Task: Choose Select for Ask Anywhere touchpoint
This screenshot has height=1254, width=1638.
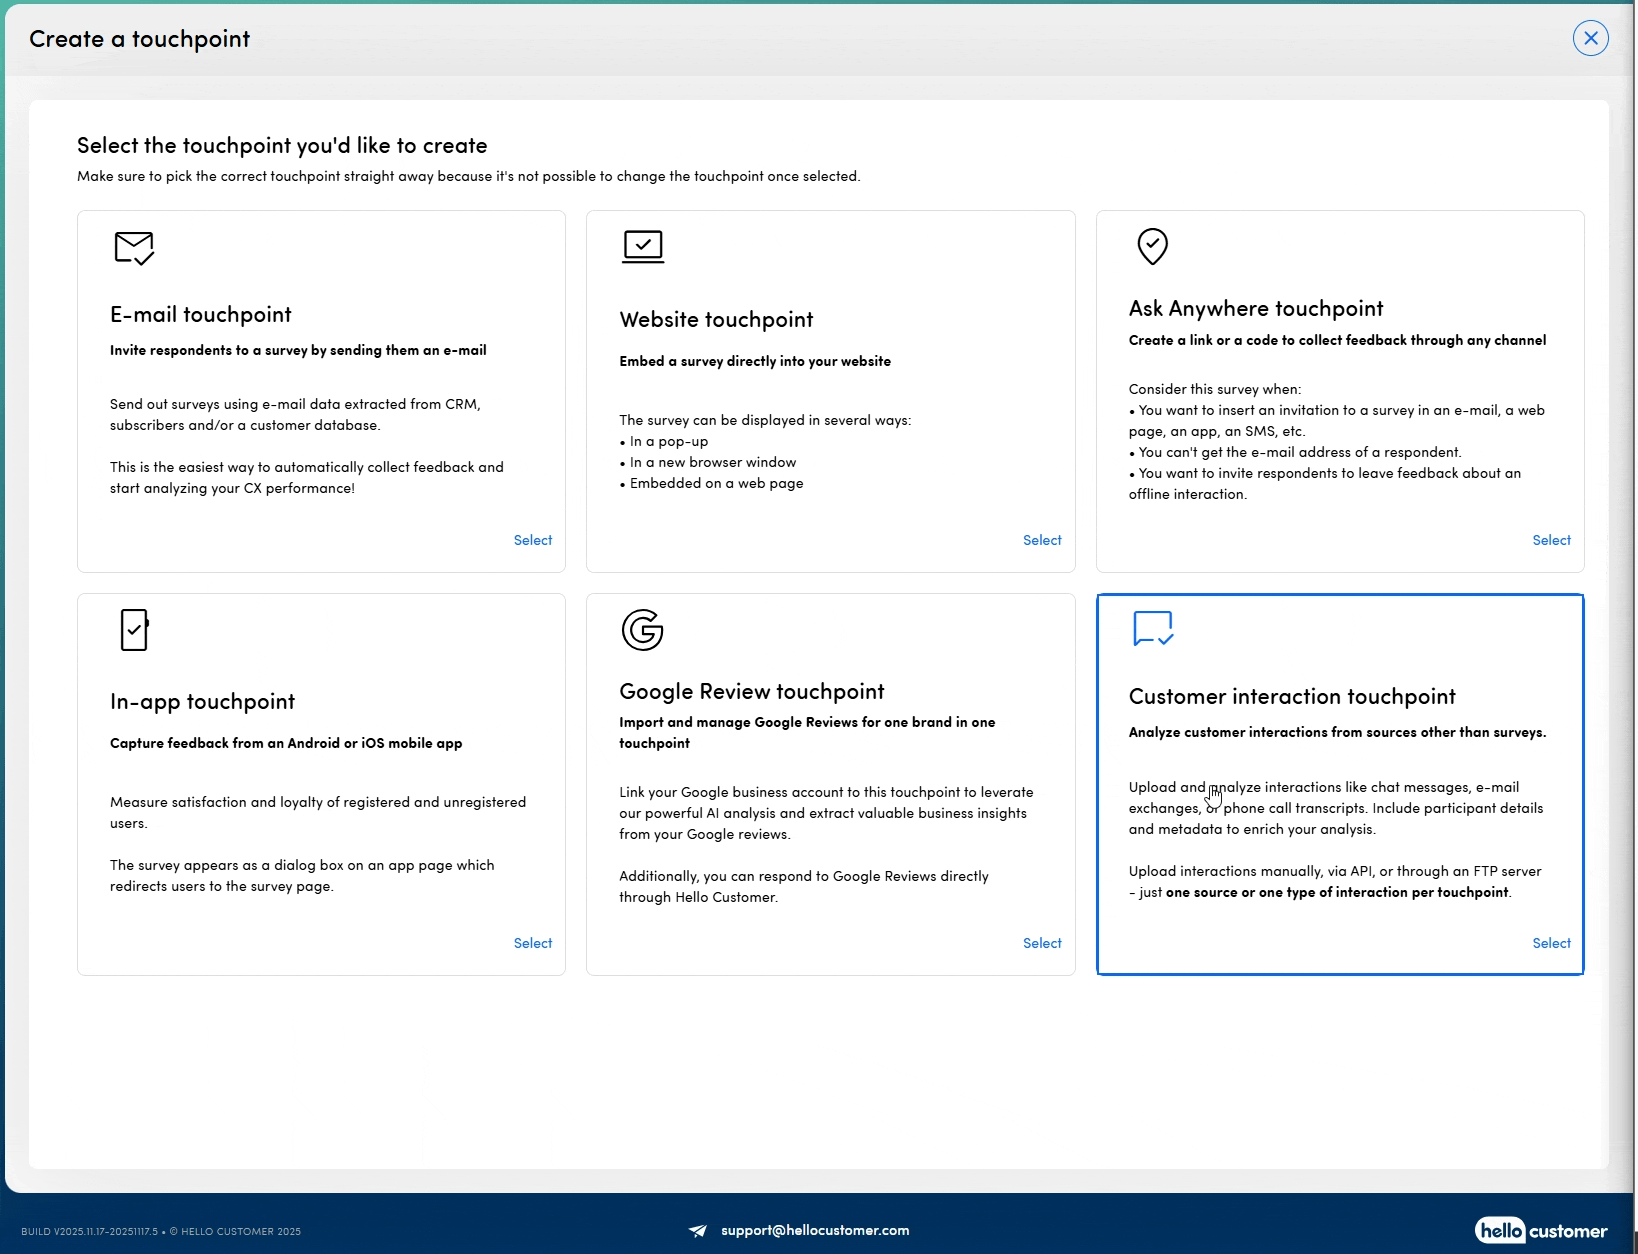Action: [x=1551, y=540]
